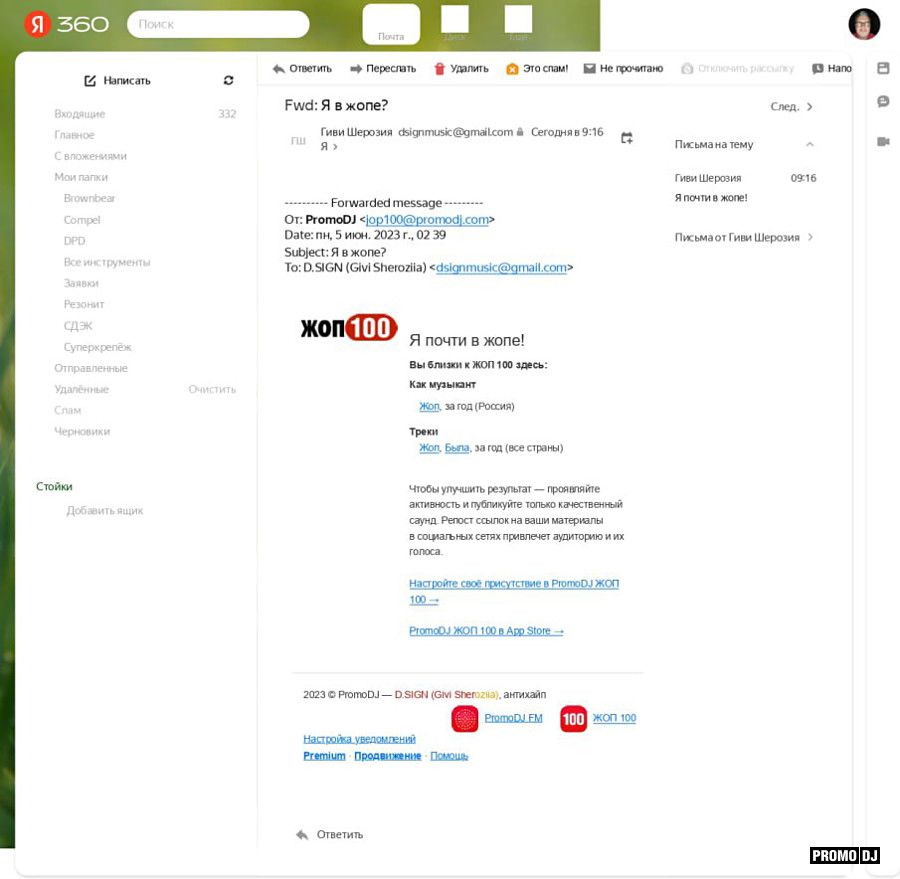The width and height of the screenshot is (900, 879).
Task: Open the PromoDJ ЖОП 100 в App Store link
Action: coord(486,631)
